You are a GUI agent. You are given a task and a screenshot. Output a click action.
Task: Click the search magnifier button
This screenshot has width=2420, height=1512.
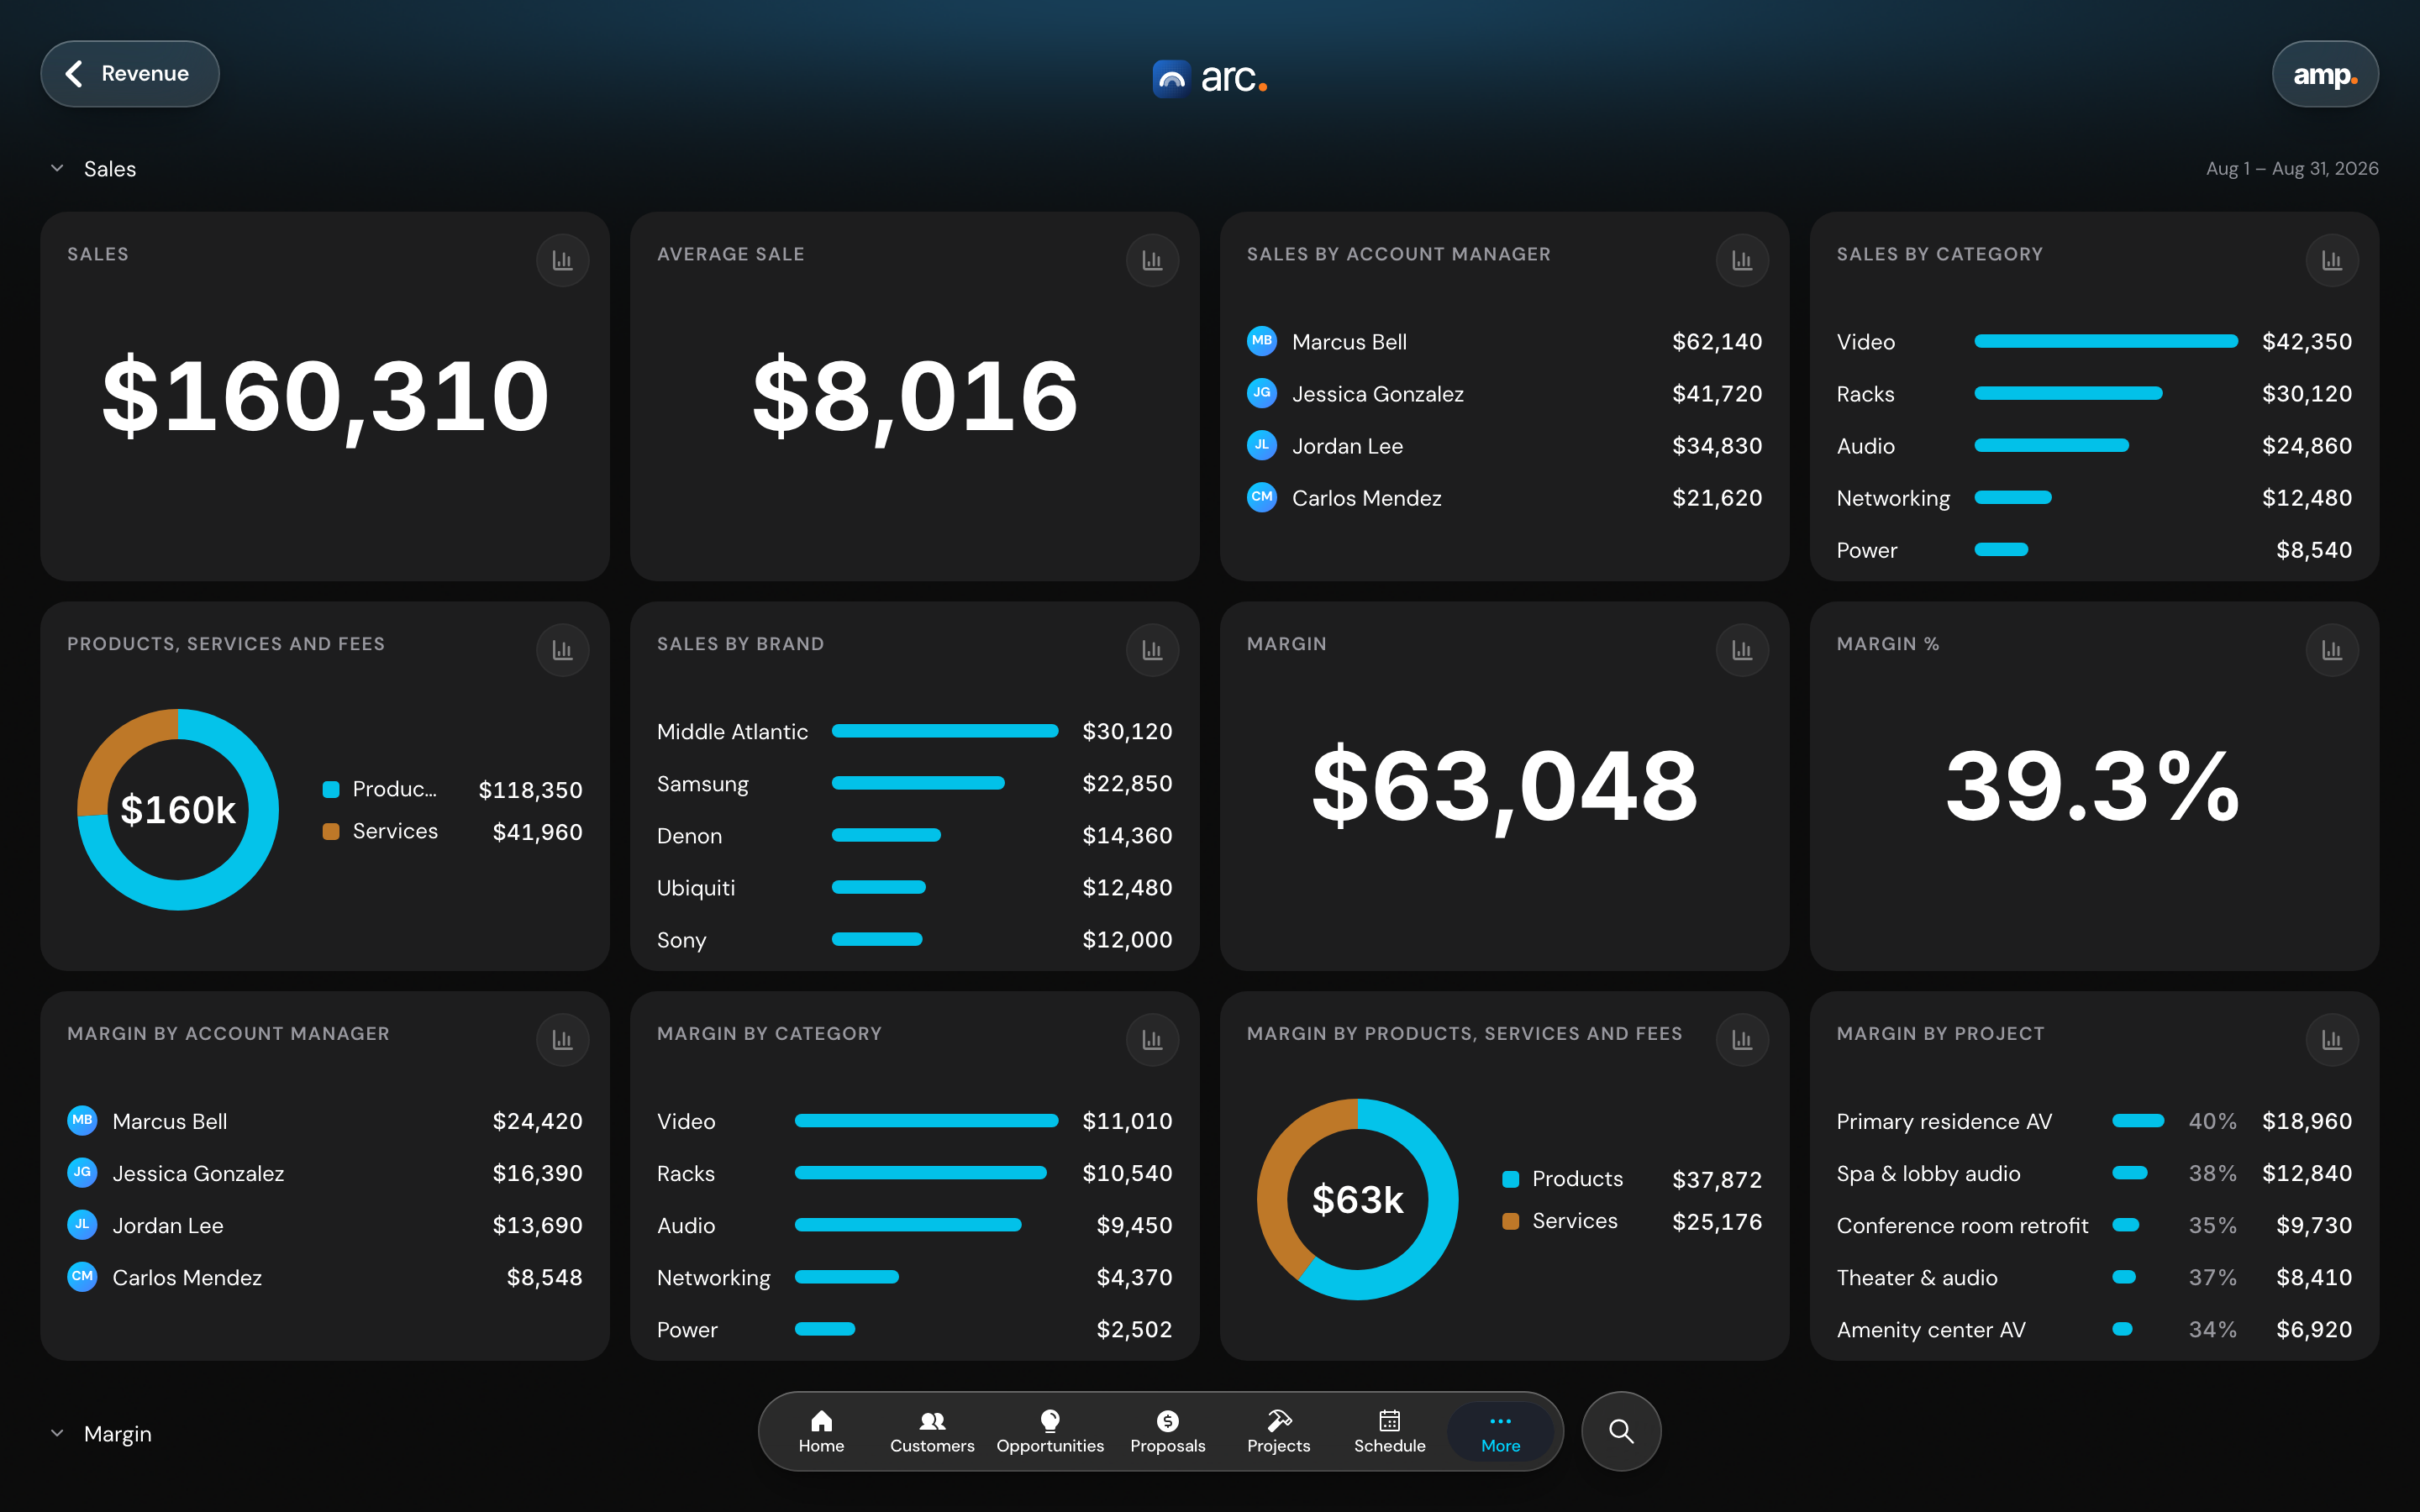click(x=1621, y=1431)
